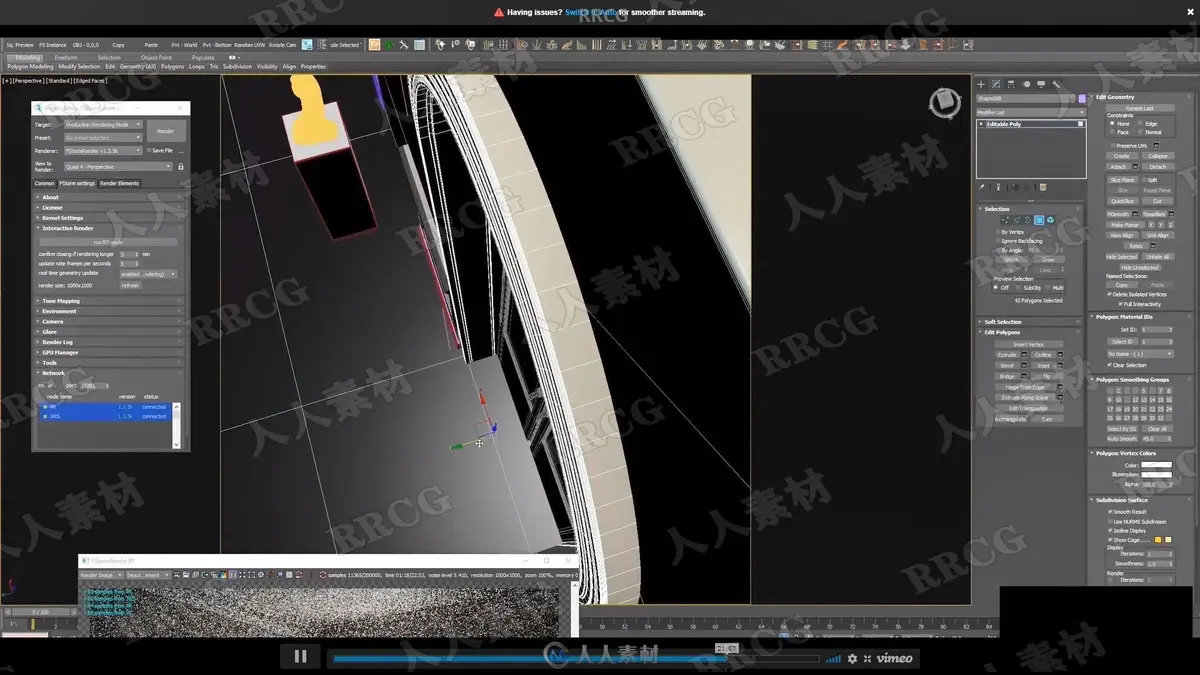Pause the Vimeo video playback
Screen dimensions: 1200x675
[300, 657]
